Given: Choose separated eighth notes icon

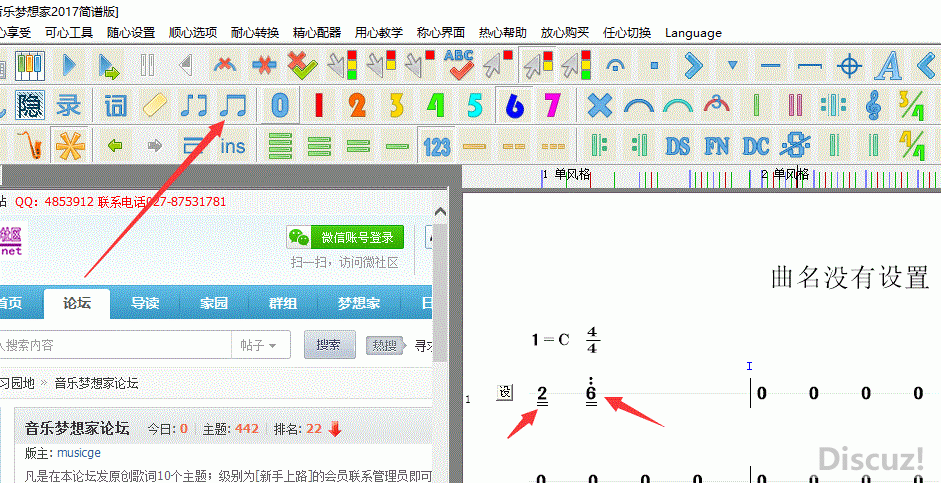Looking at the screenshot, I should point(193,106).
